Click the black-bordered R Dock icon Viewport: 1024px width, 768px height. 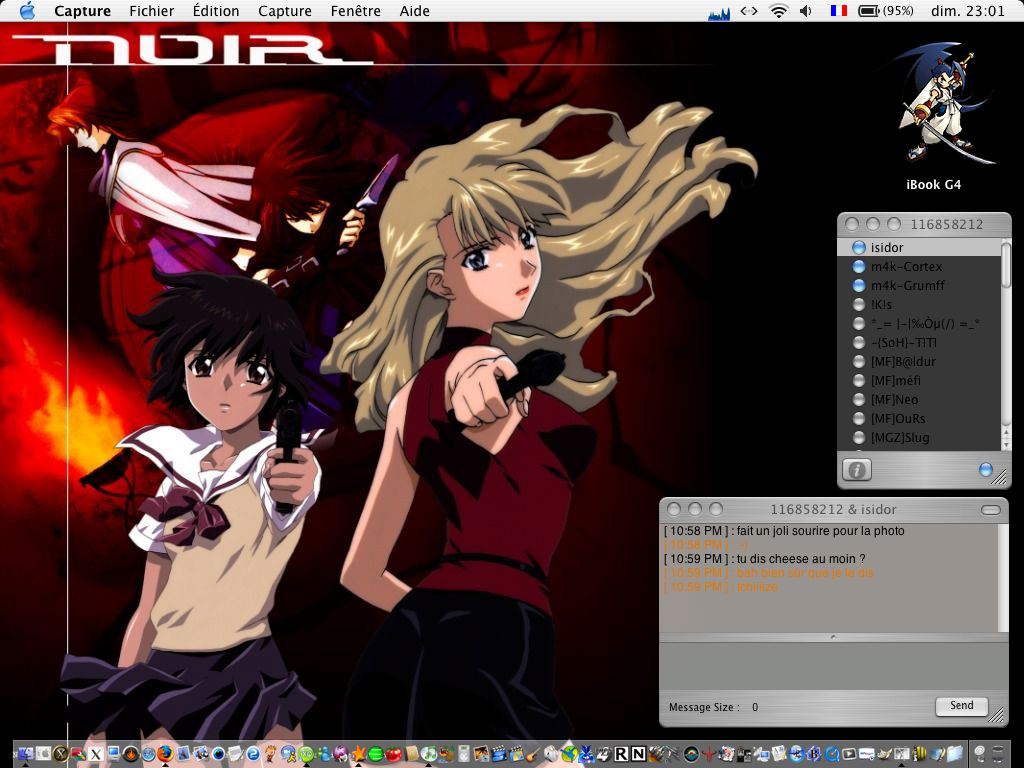(x=620, y=754)
